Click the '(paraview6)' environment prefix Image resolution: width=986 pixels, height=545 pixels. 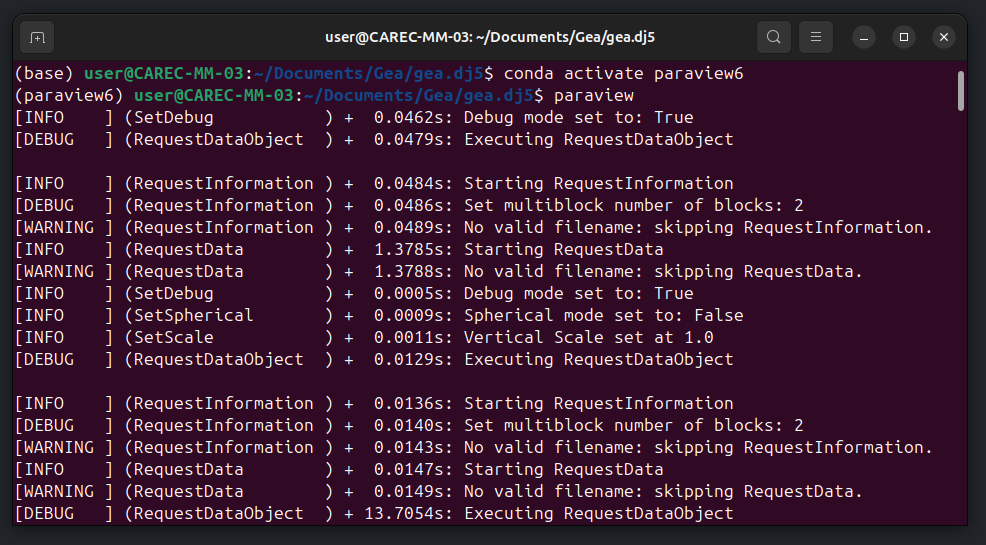pos(70,96)
